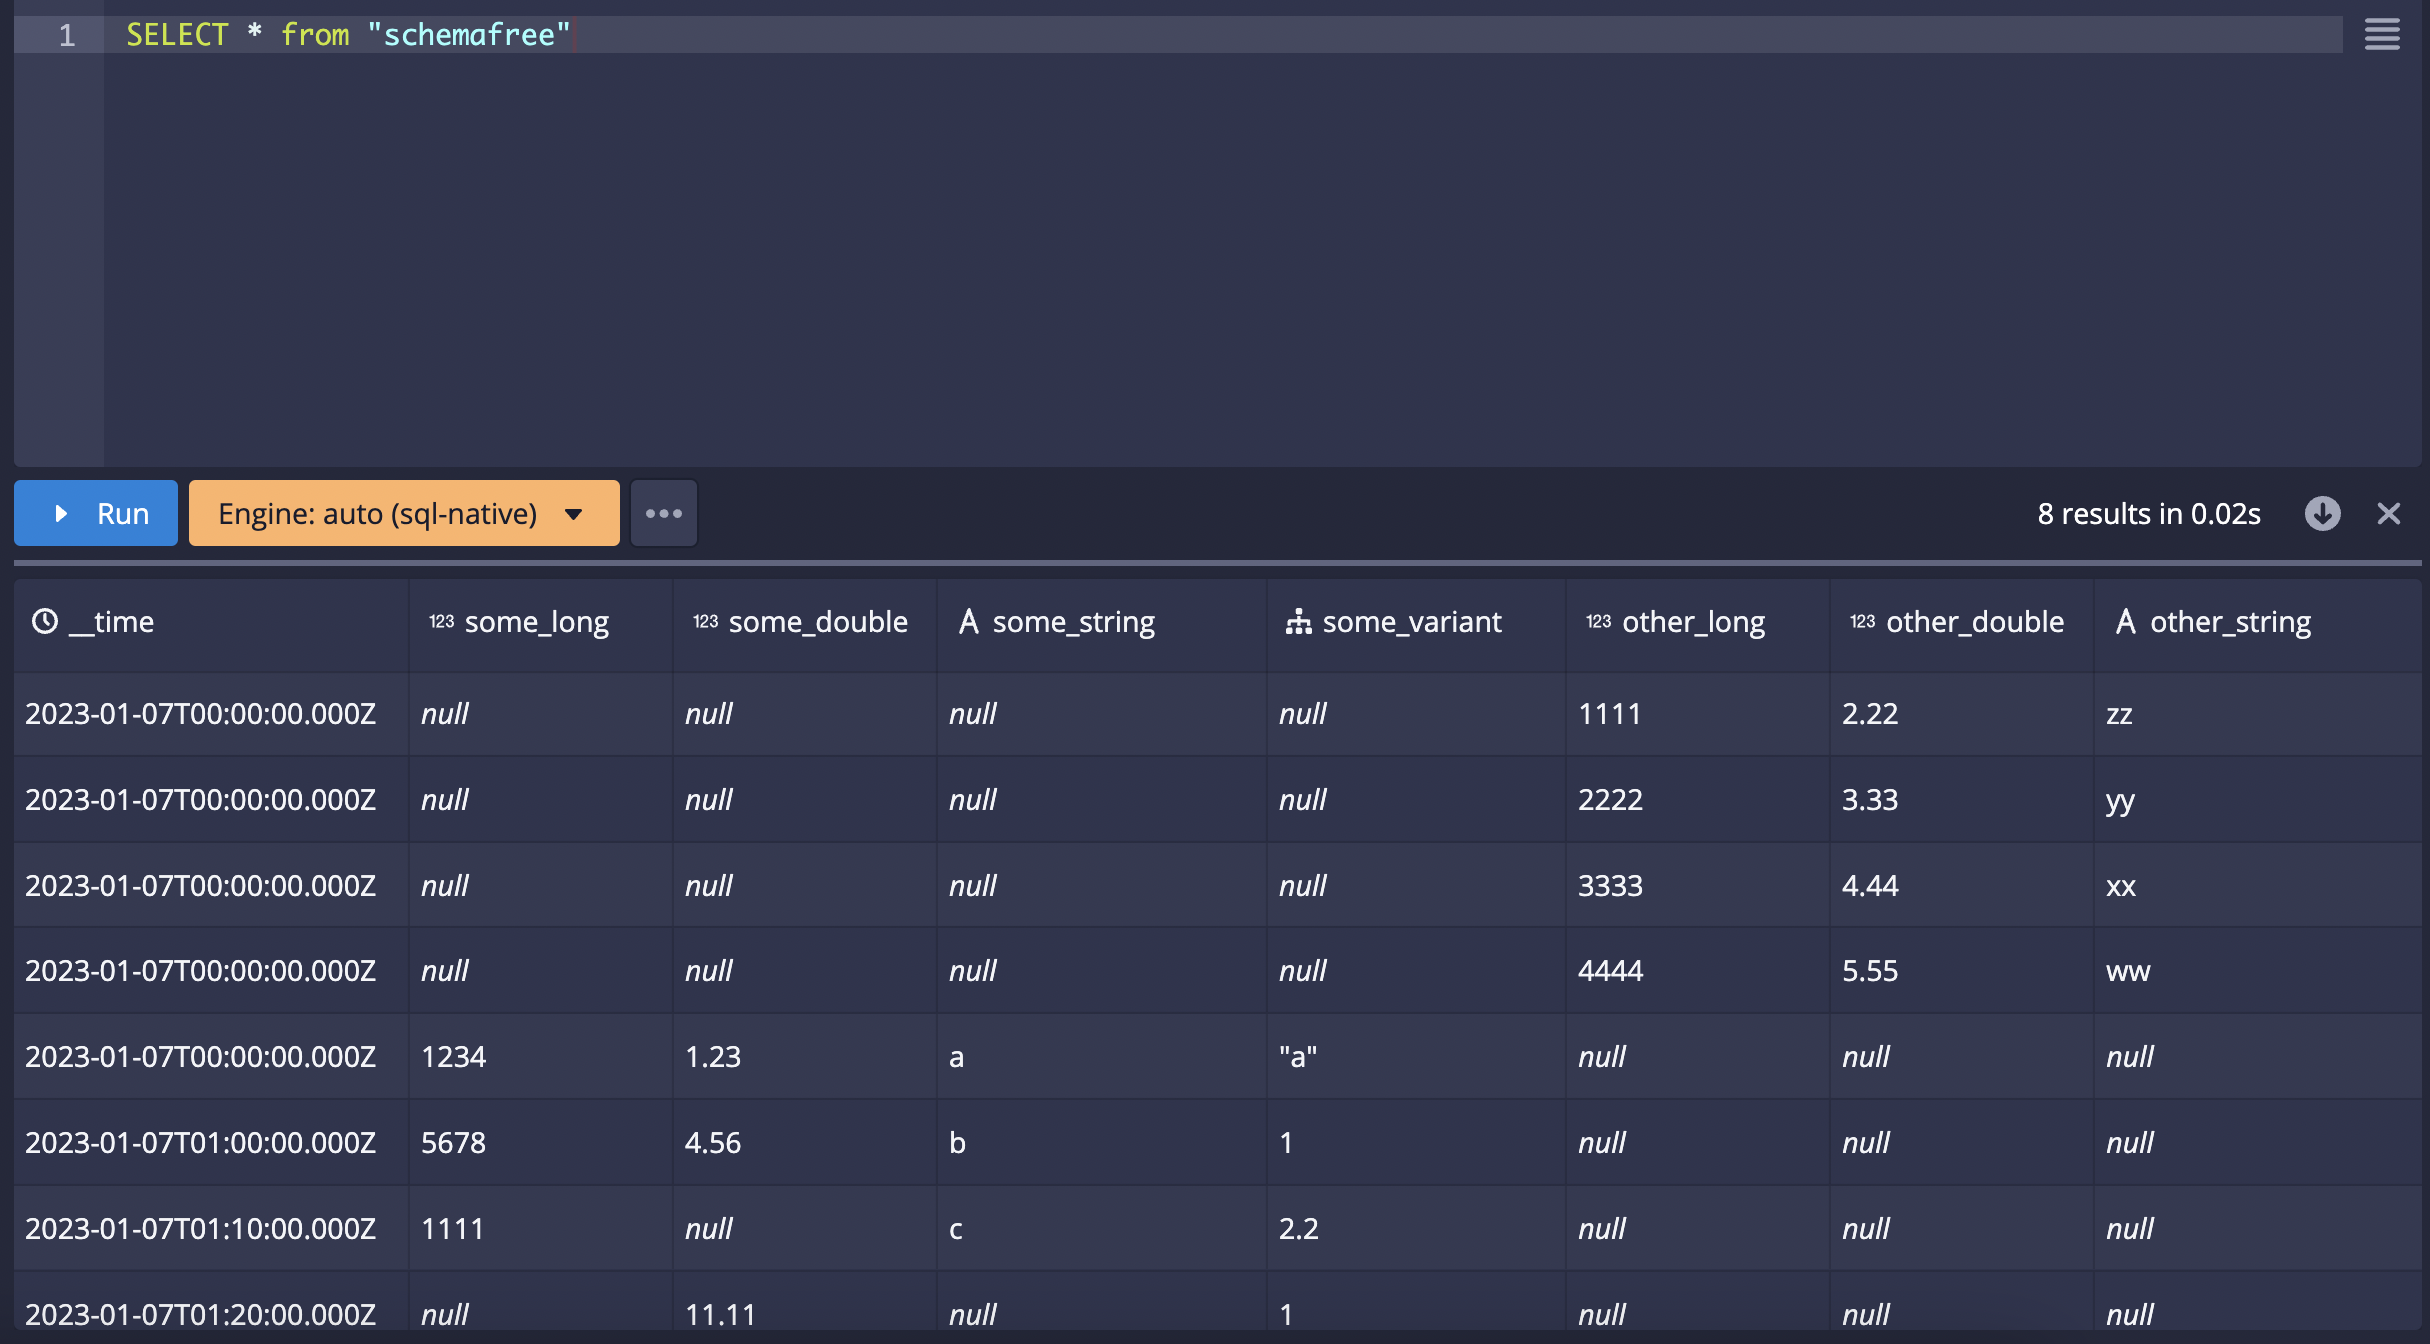Click the variant tree icon beside some_variant
The image size is (2430, 1344).
coord(1298,622)
